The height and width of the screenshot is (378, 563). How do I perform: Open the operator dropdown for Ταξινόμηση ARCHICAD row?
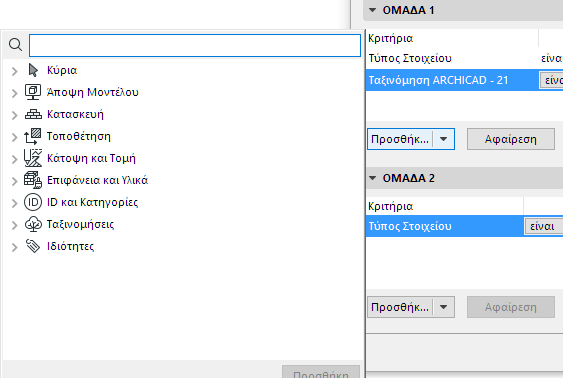point(552,80)
